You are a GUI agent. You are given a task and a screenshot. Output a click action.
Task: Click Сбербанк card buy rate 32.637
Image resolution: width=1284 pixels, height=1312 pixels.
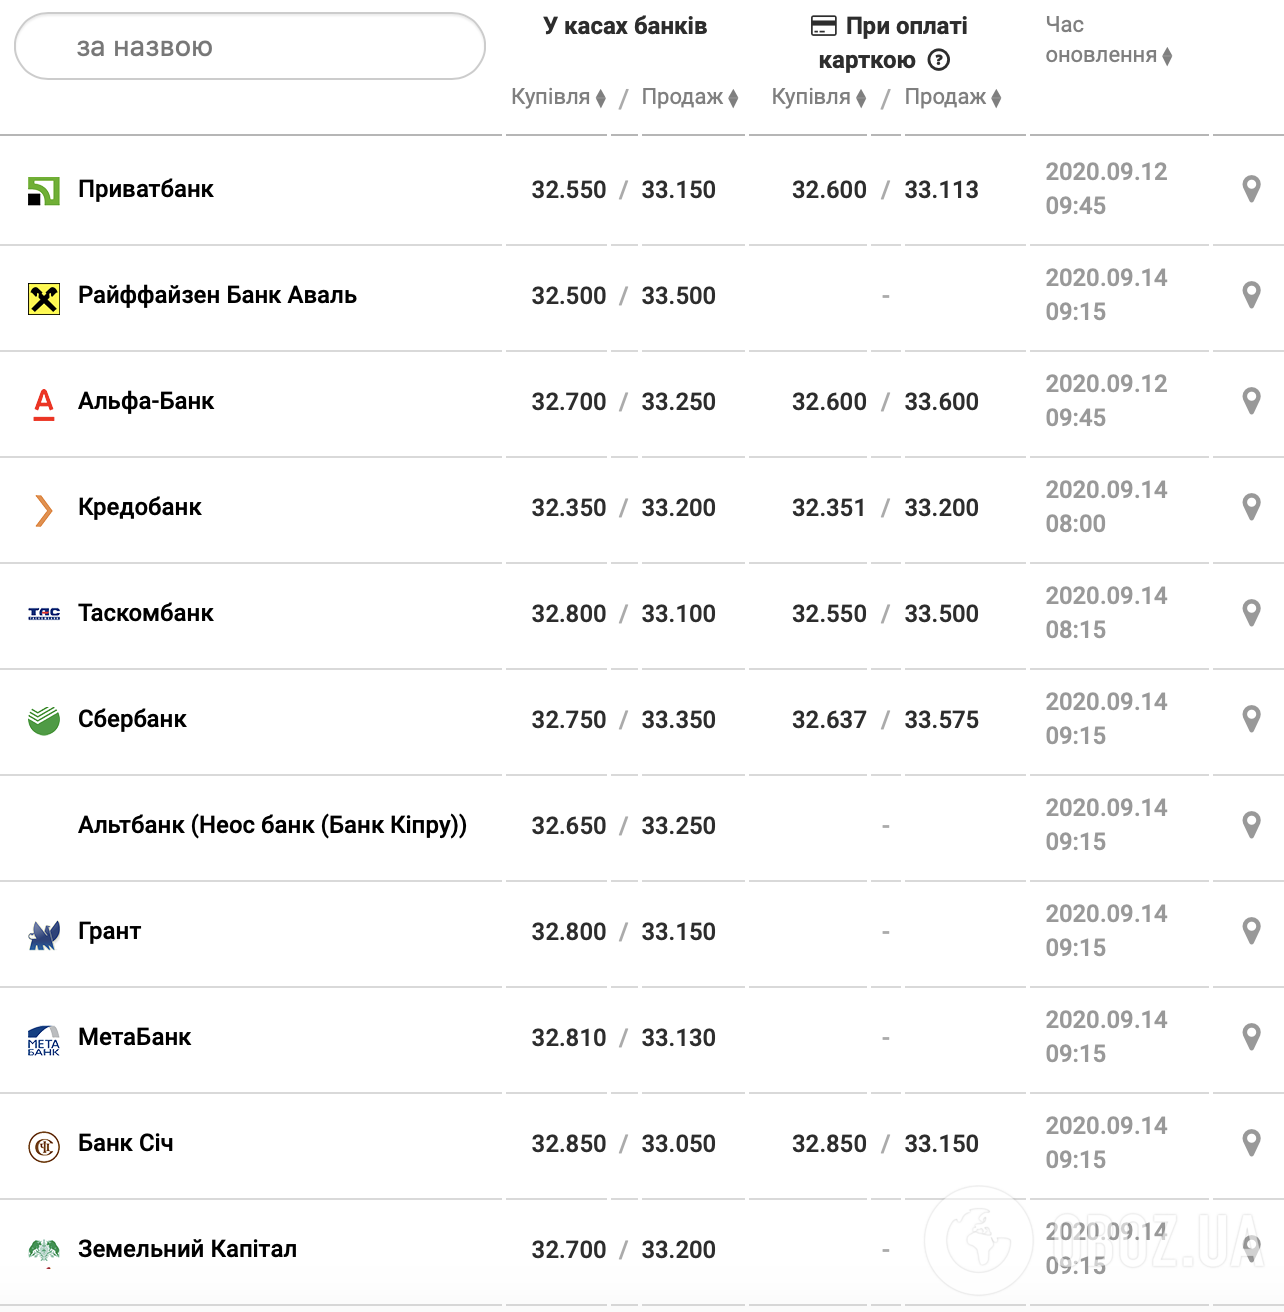[x=829, y=720]
